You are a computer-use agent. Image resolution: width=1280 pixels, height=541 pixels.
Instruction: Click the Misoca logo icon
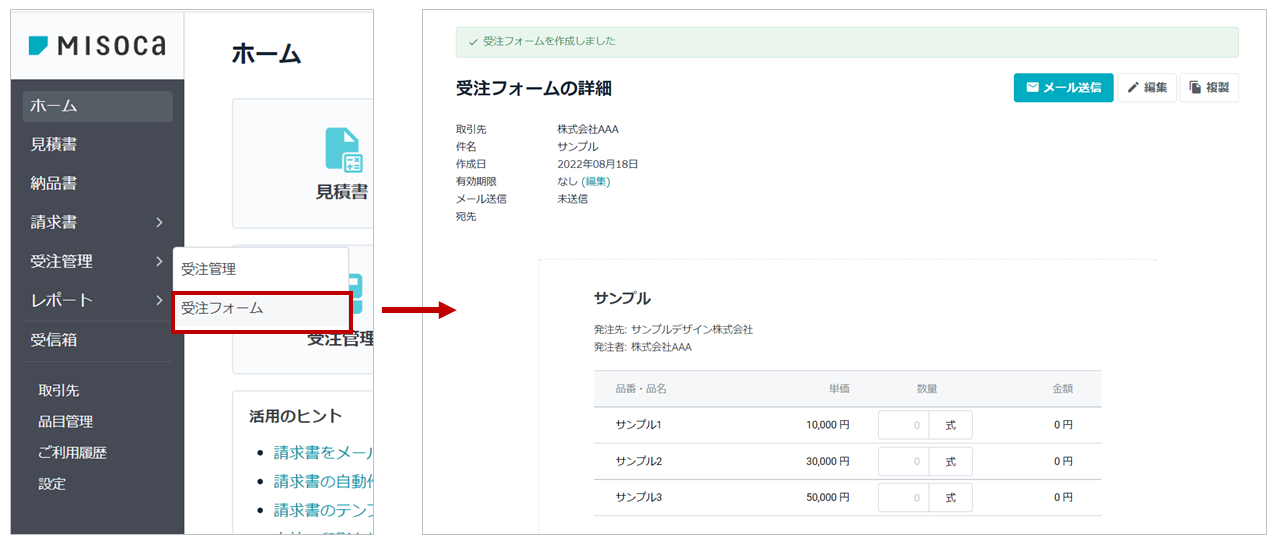pos(39,45)
